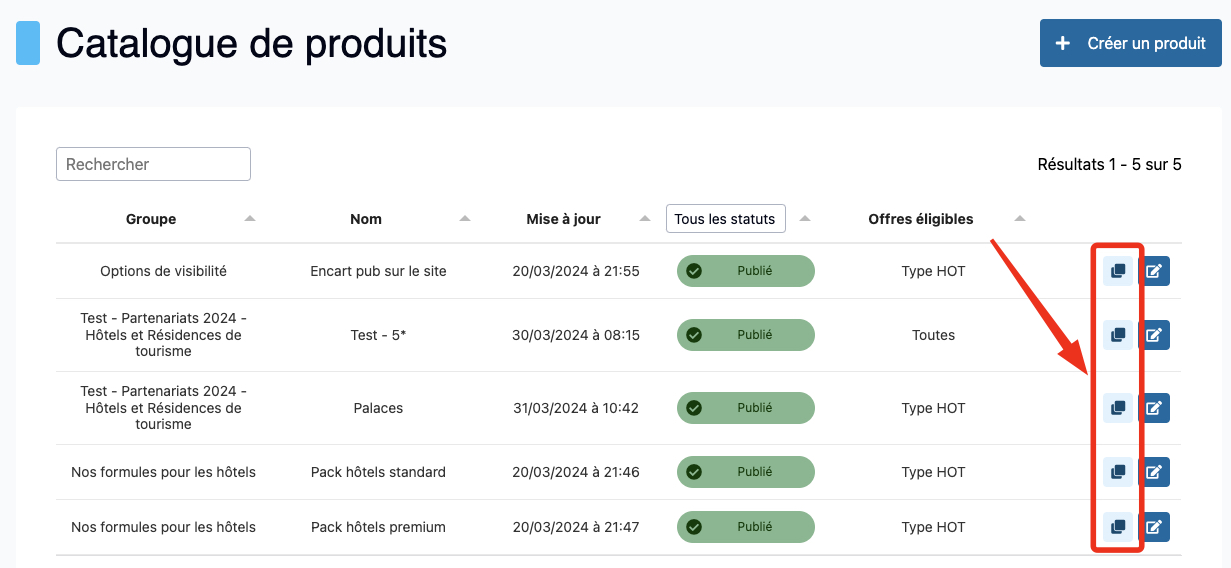
Task: Click the Nom column header
Action: 366,219
